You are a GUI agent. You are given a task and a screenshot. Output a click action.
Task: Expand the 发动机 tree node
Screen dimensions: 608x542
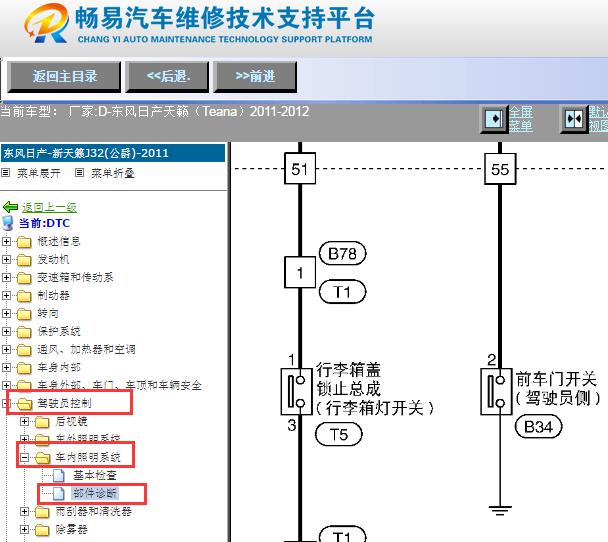point(6,259)
